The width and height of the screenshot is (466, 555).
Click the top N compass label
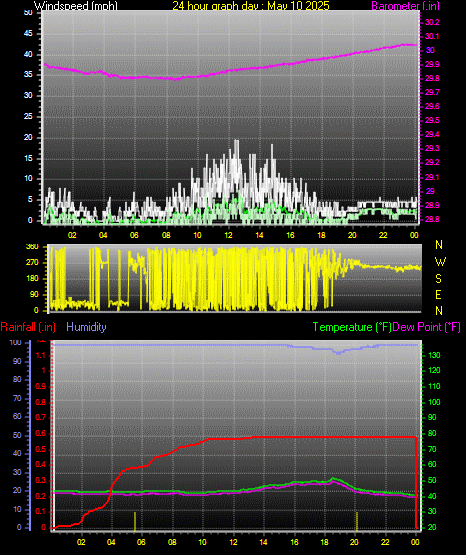pos(439,245)
